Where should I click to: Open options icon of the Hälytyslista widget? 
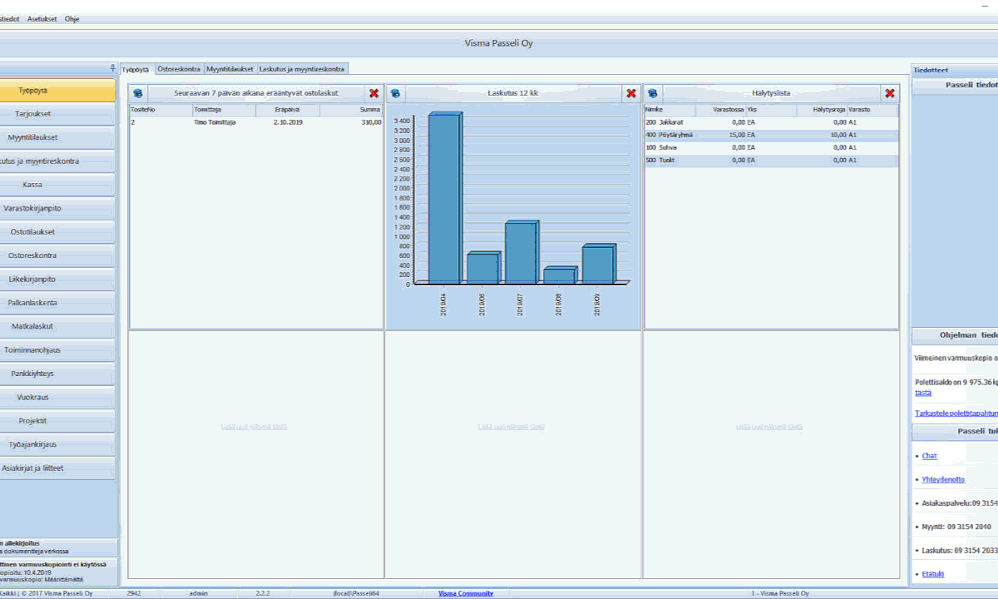pyautogui.click(x=652, y=93)
